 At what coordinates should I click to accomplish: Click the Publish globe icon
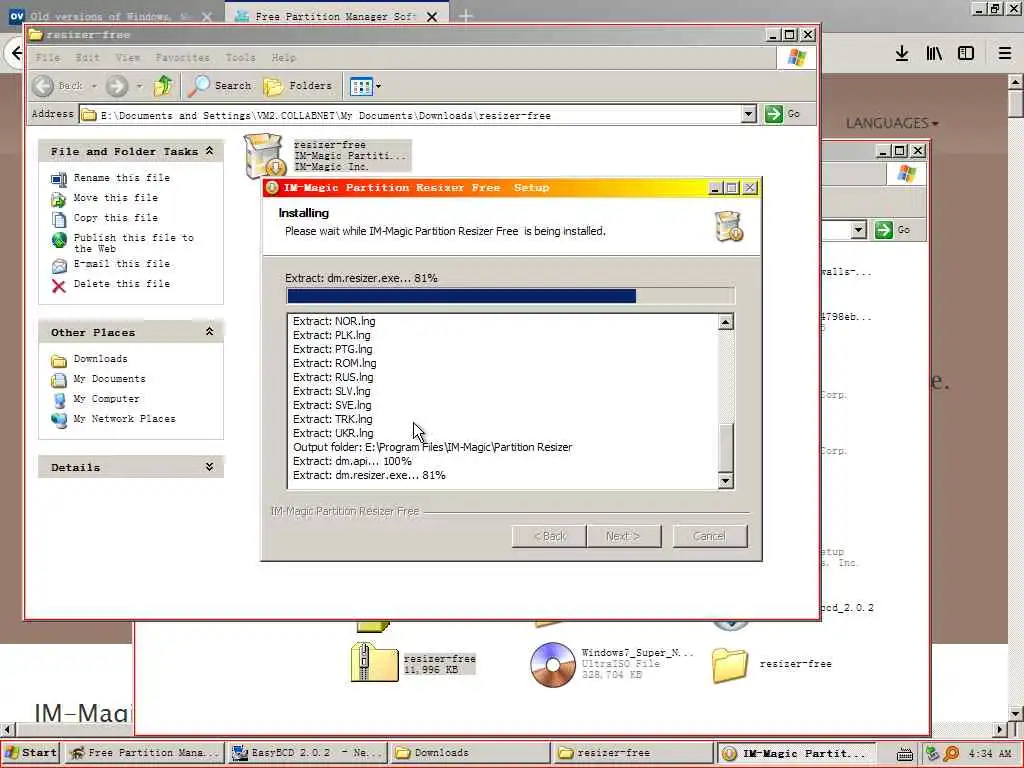[59, 240]
